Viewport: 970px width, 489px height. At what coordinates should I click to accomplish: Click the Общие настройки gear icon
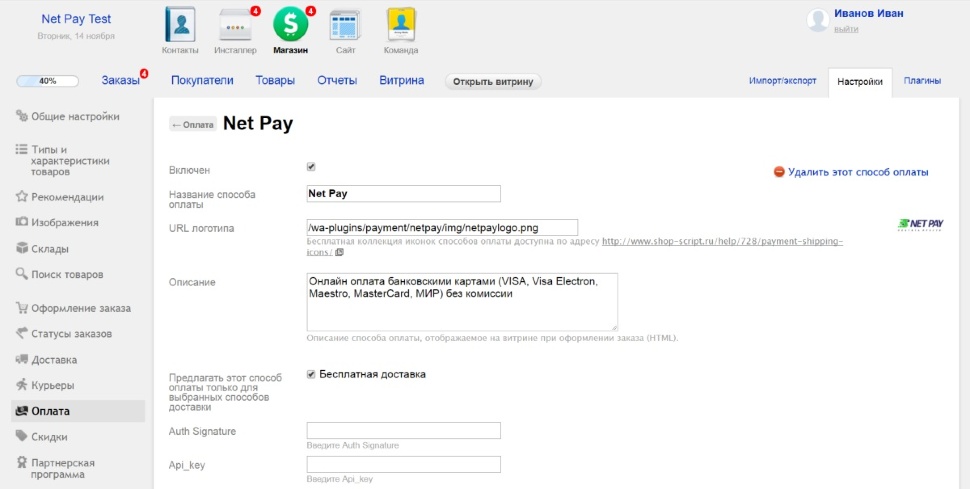point(22,116)
